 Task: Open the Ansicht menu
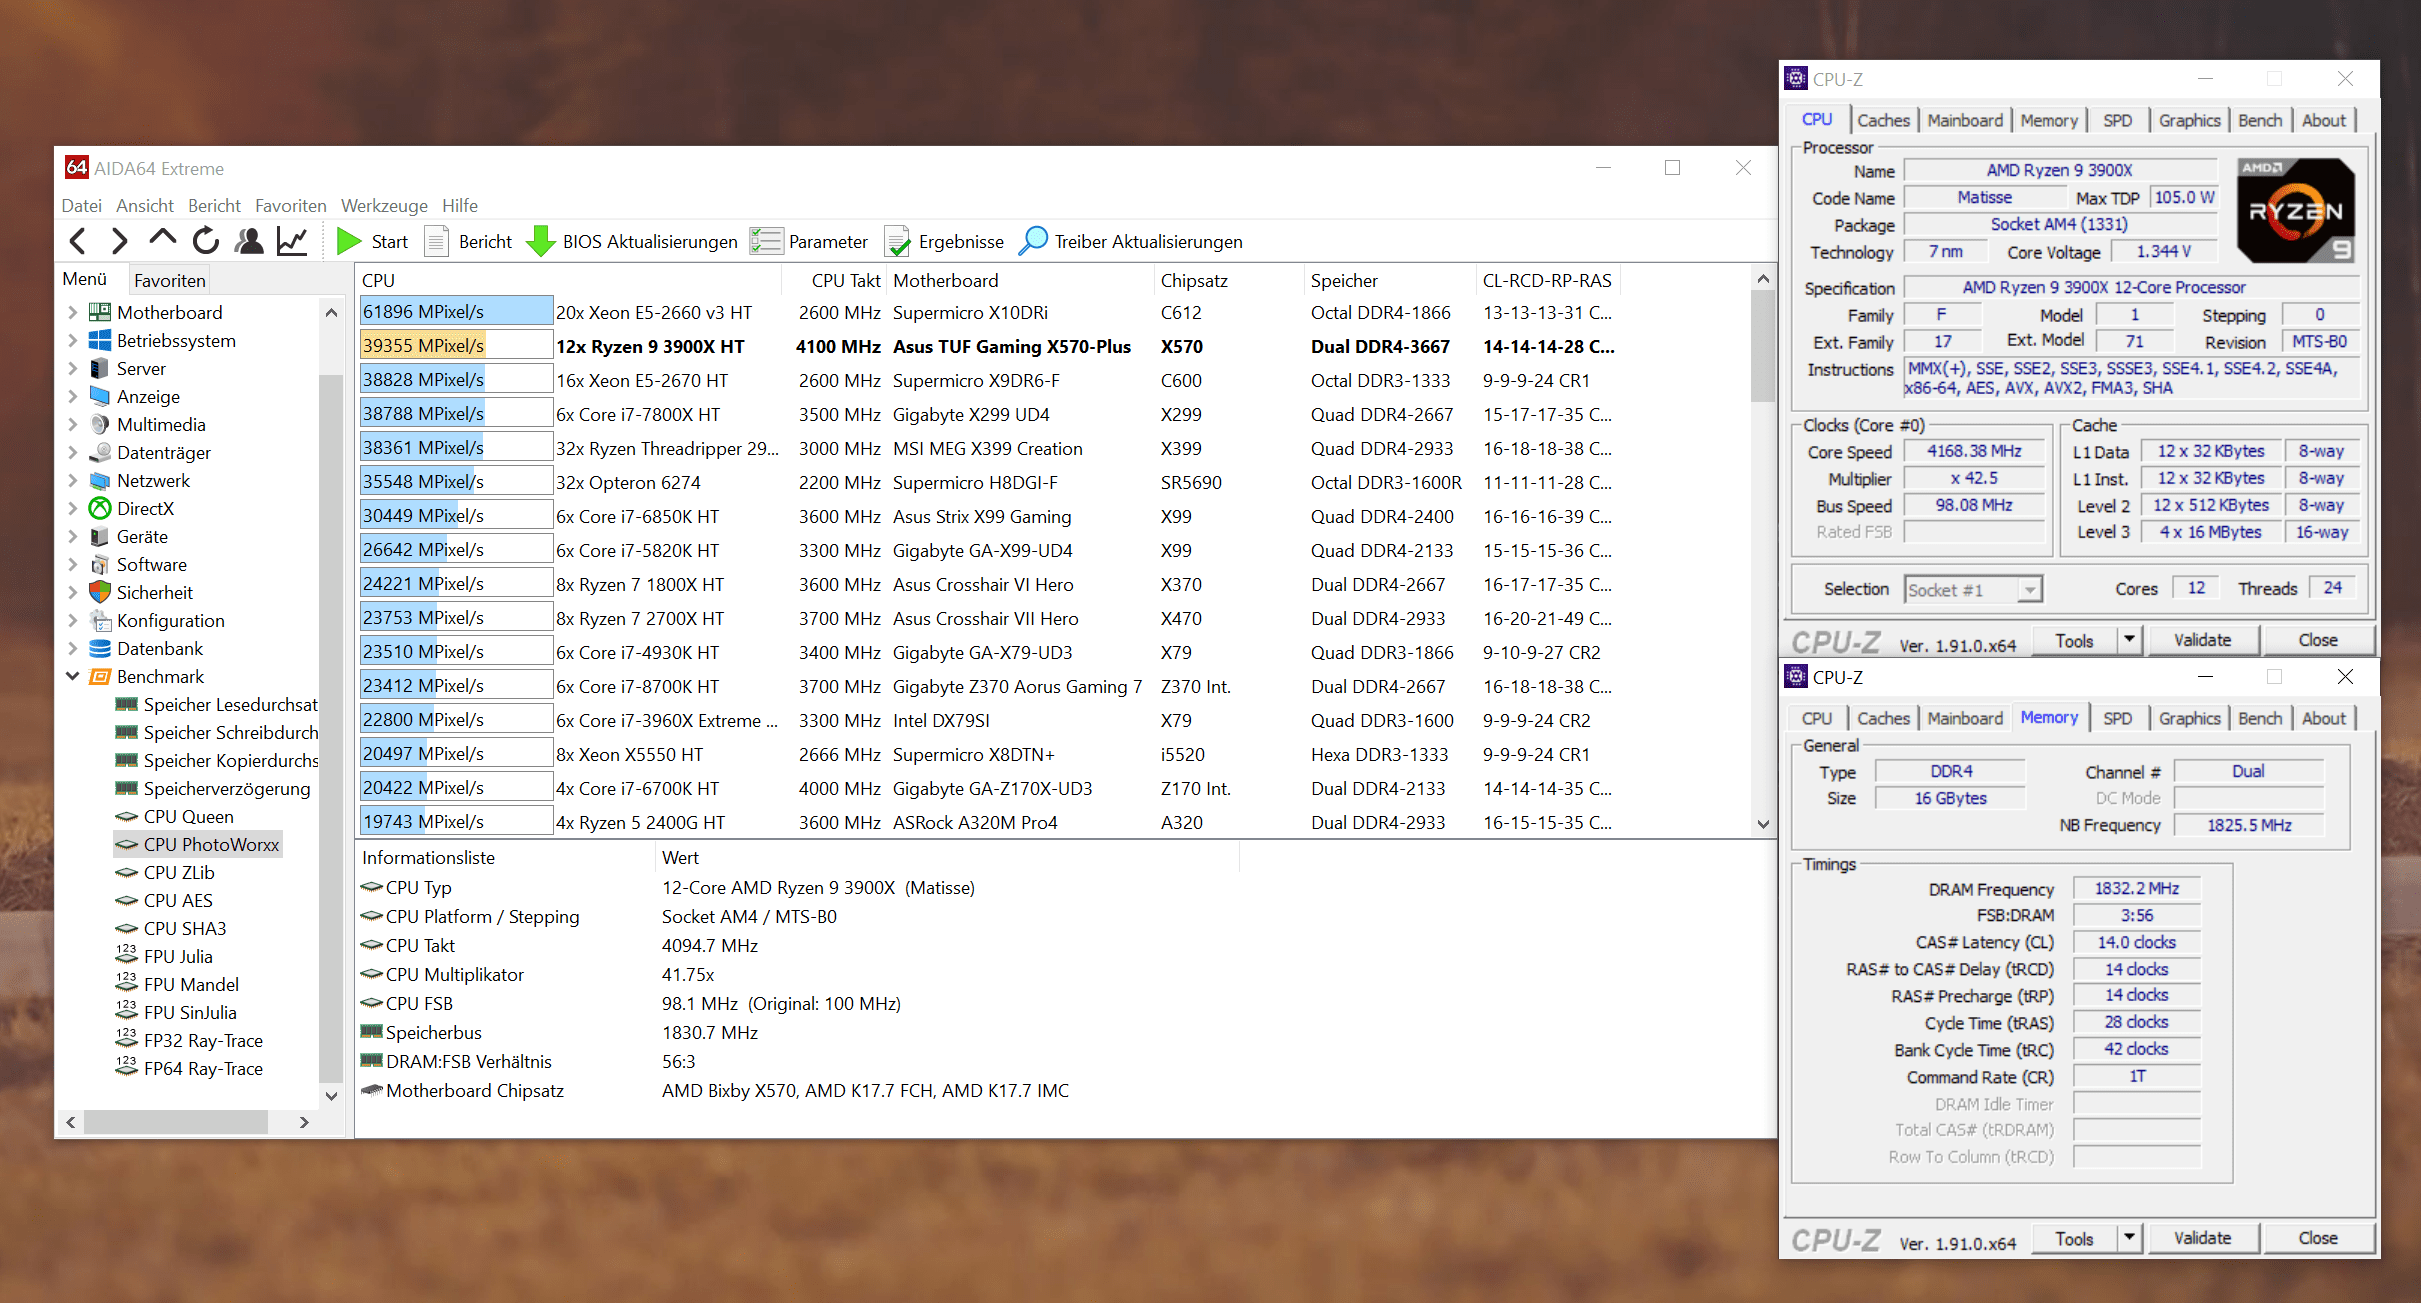tap(144, 205)
